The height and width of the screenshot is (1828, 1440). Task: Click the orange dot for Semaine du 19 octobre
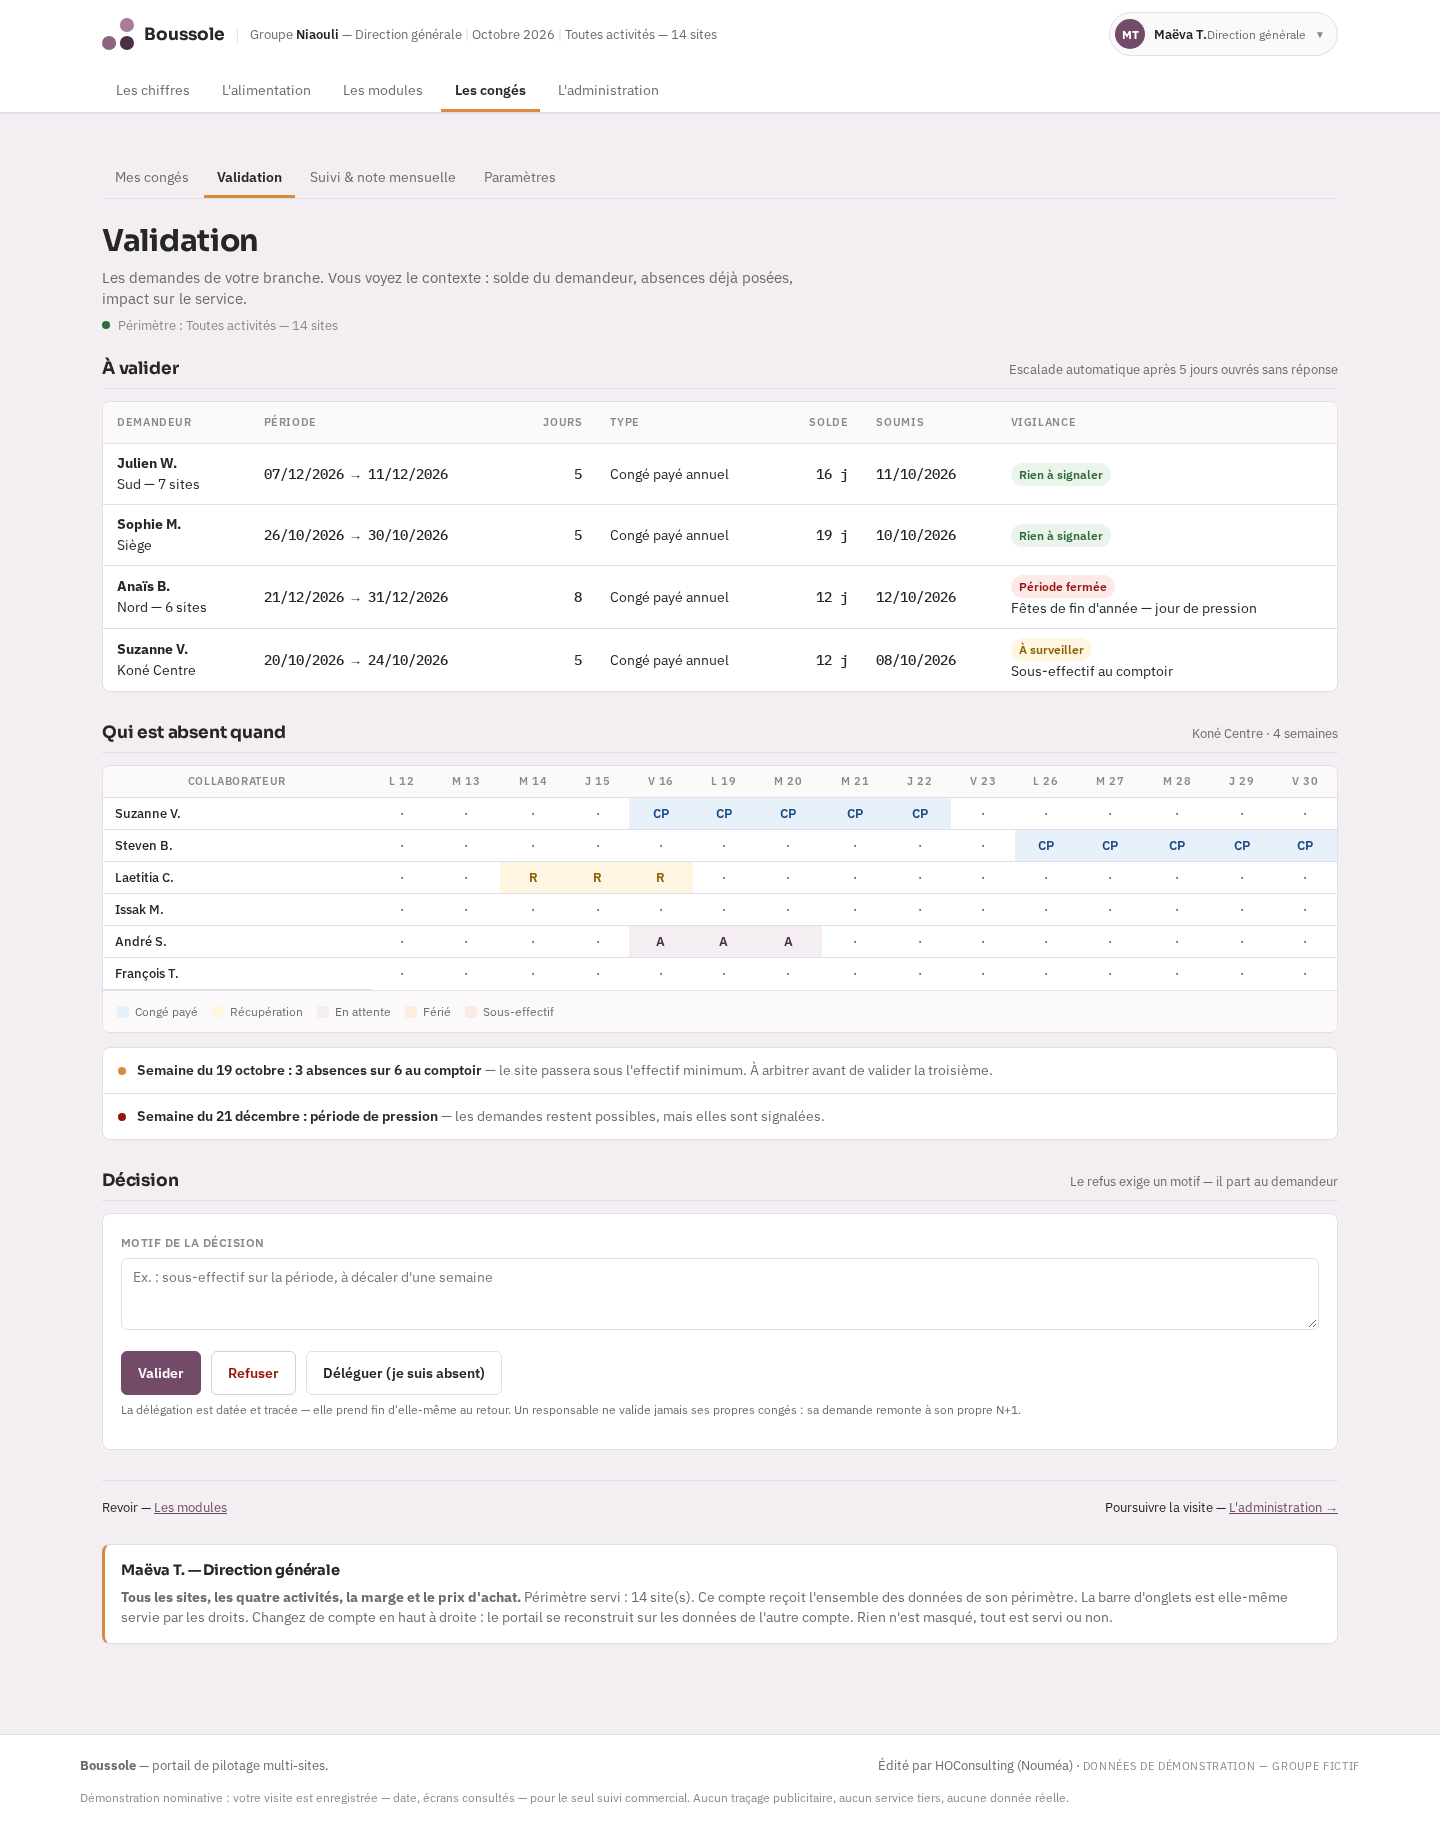[122, 1071]
